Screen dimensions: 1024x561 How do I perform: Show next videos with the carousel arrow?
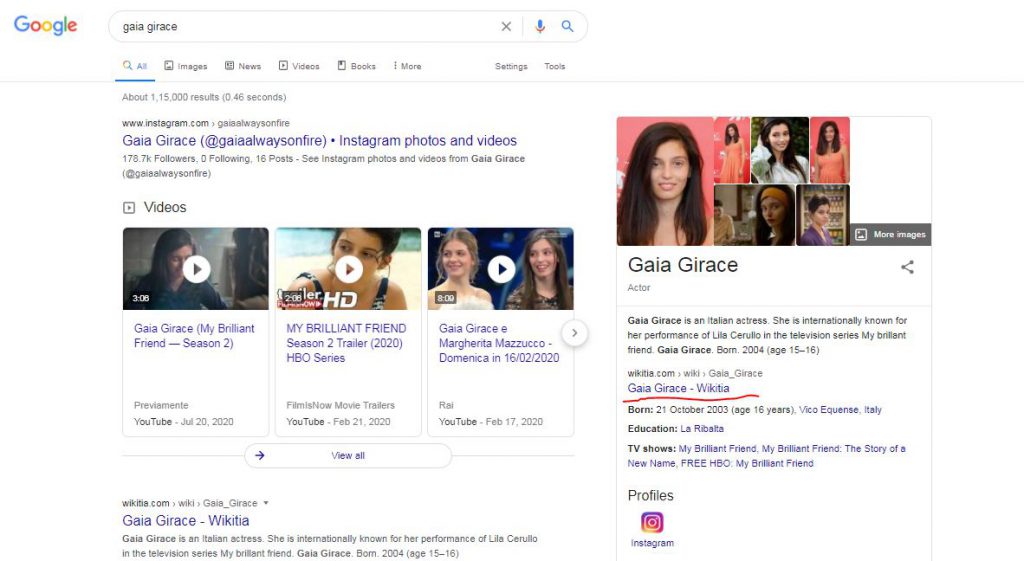pyautogui.click(x=574, y=333)
